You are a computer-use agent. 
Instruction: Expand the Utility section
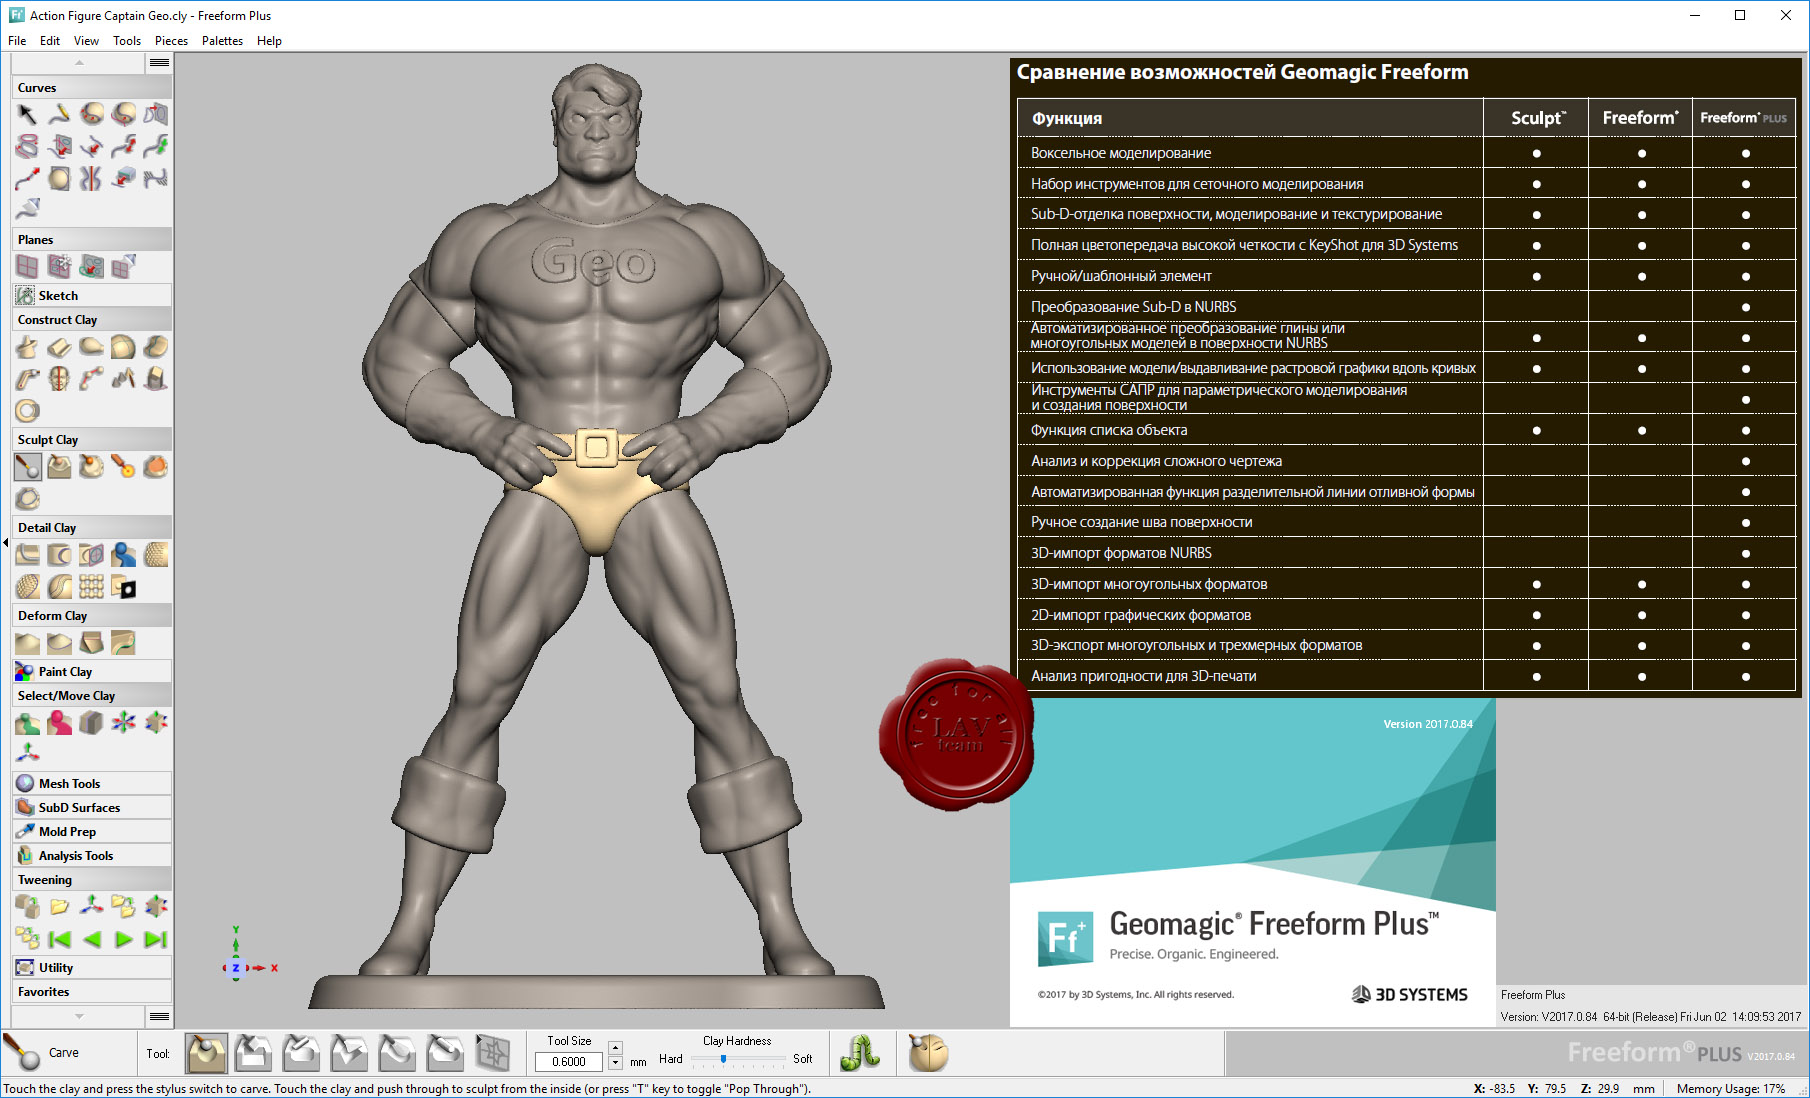click(92, 967)
